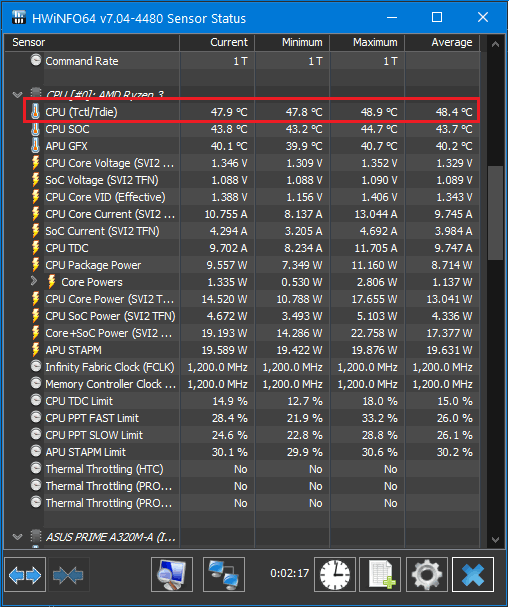The image size is (509, 607).
Task: Select the ASUS PRIME A320M-A group label
Action: (x=111, y=537)
